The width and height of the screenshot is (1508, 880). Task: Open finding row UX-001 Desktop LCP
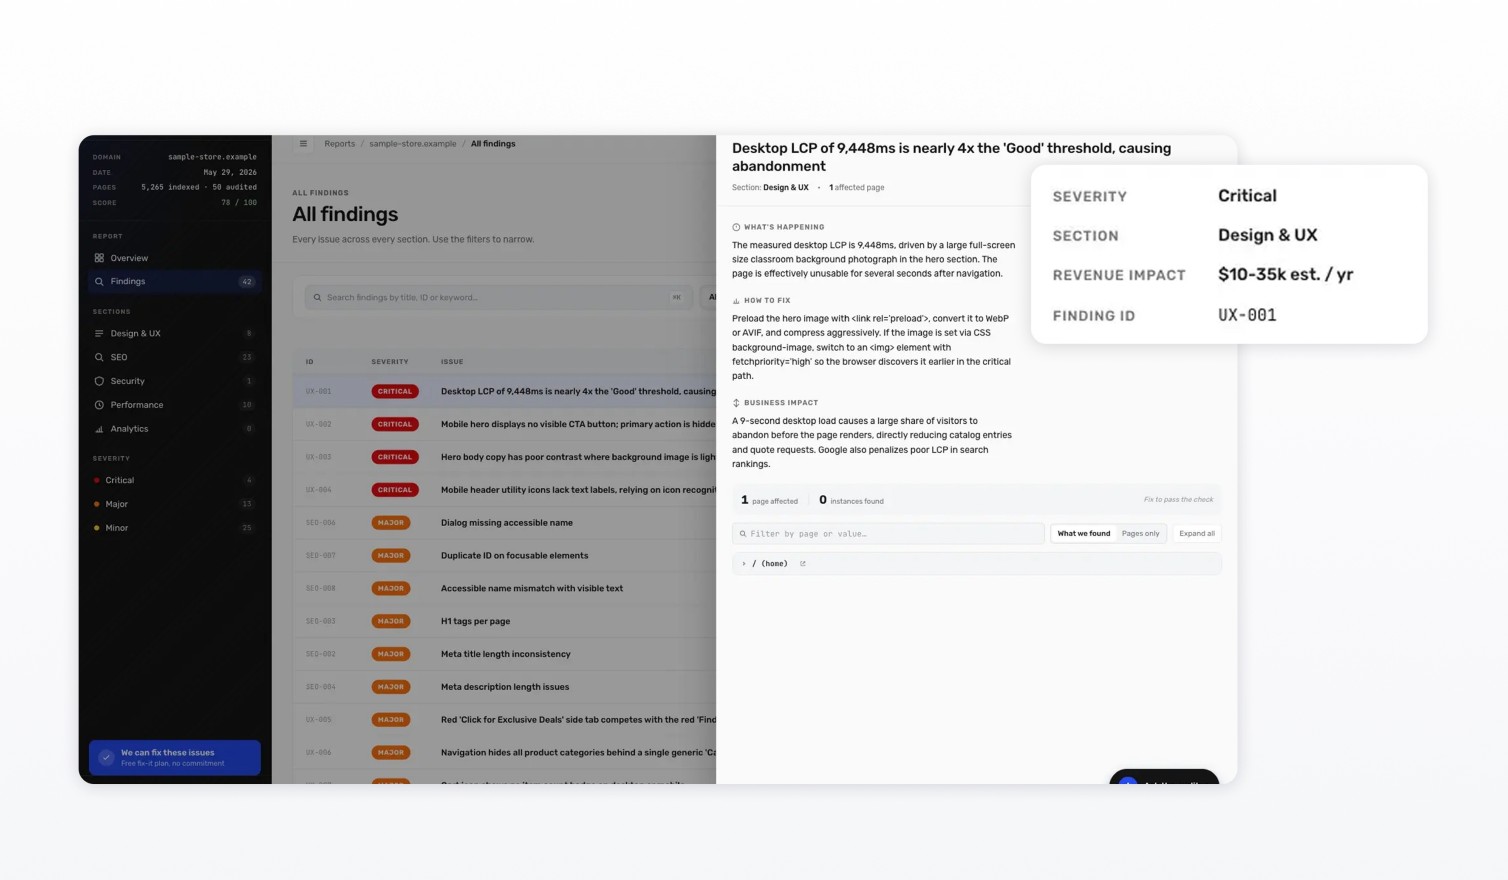pos(504,392)
